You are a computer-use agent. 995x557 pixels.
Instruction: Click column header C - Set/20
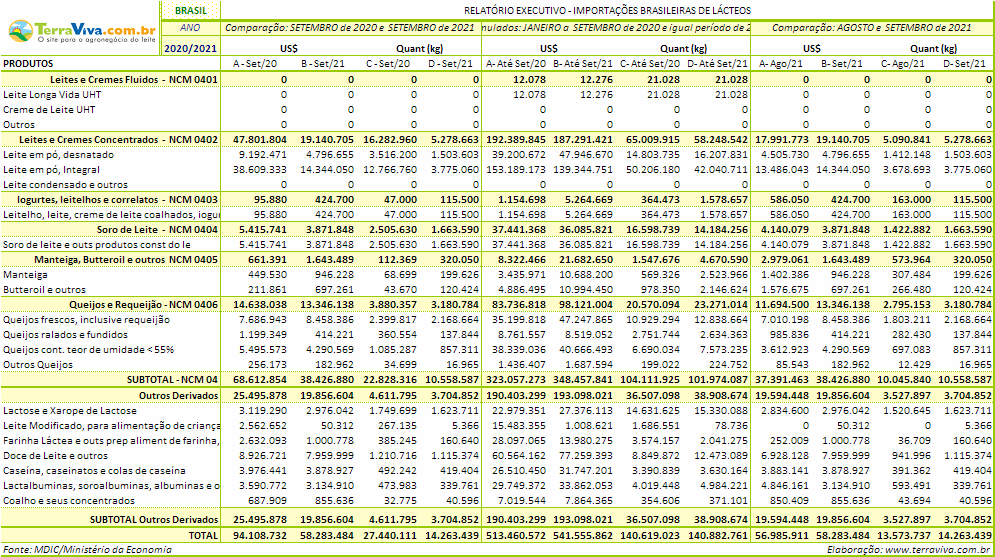click(x=388, y=63)
